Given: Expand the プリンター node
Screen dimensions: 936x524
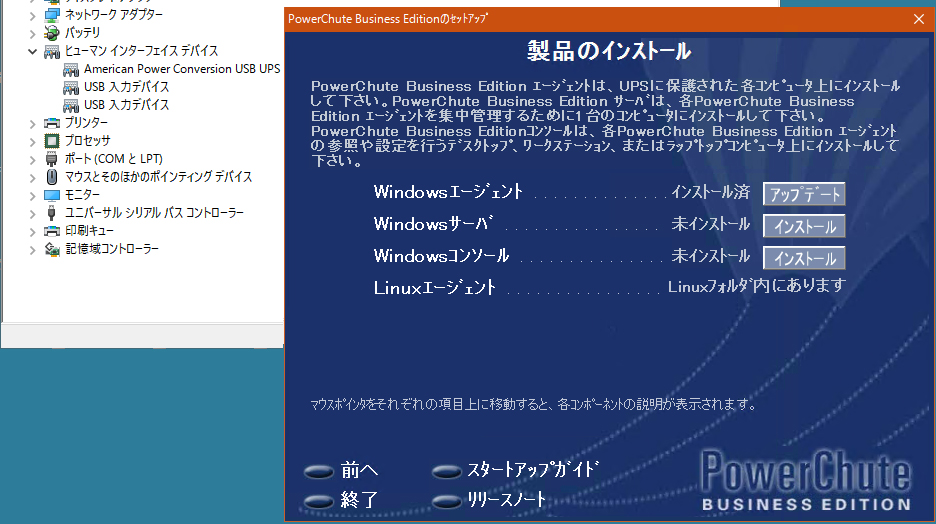Looking at the screenshot, I should [33, 124].
